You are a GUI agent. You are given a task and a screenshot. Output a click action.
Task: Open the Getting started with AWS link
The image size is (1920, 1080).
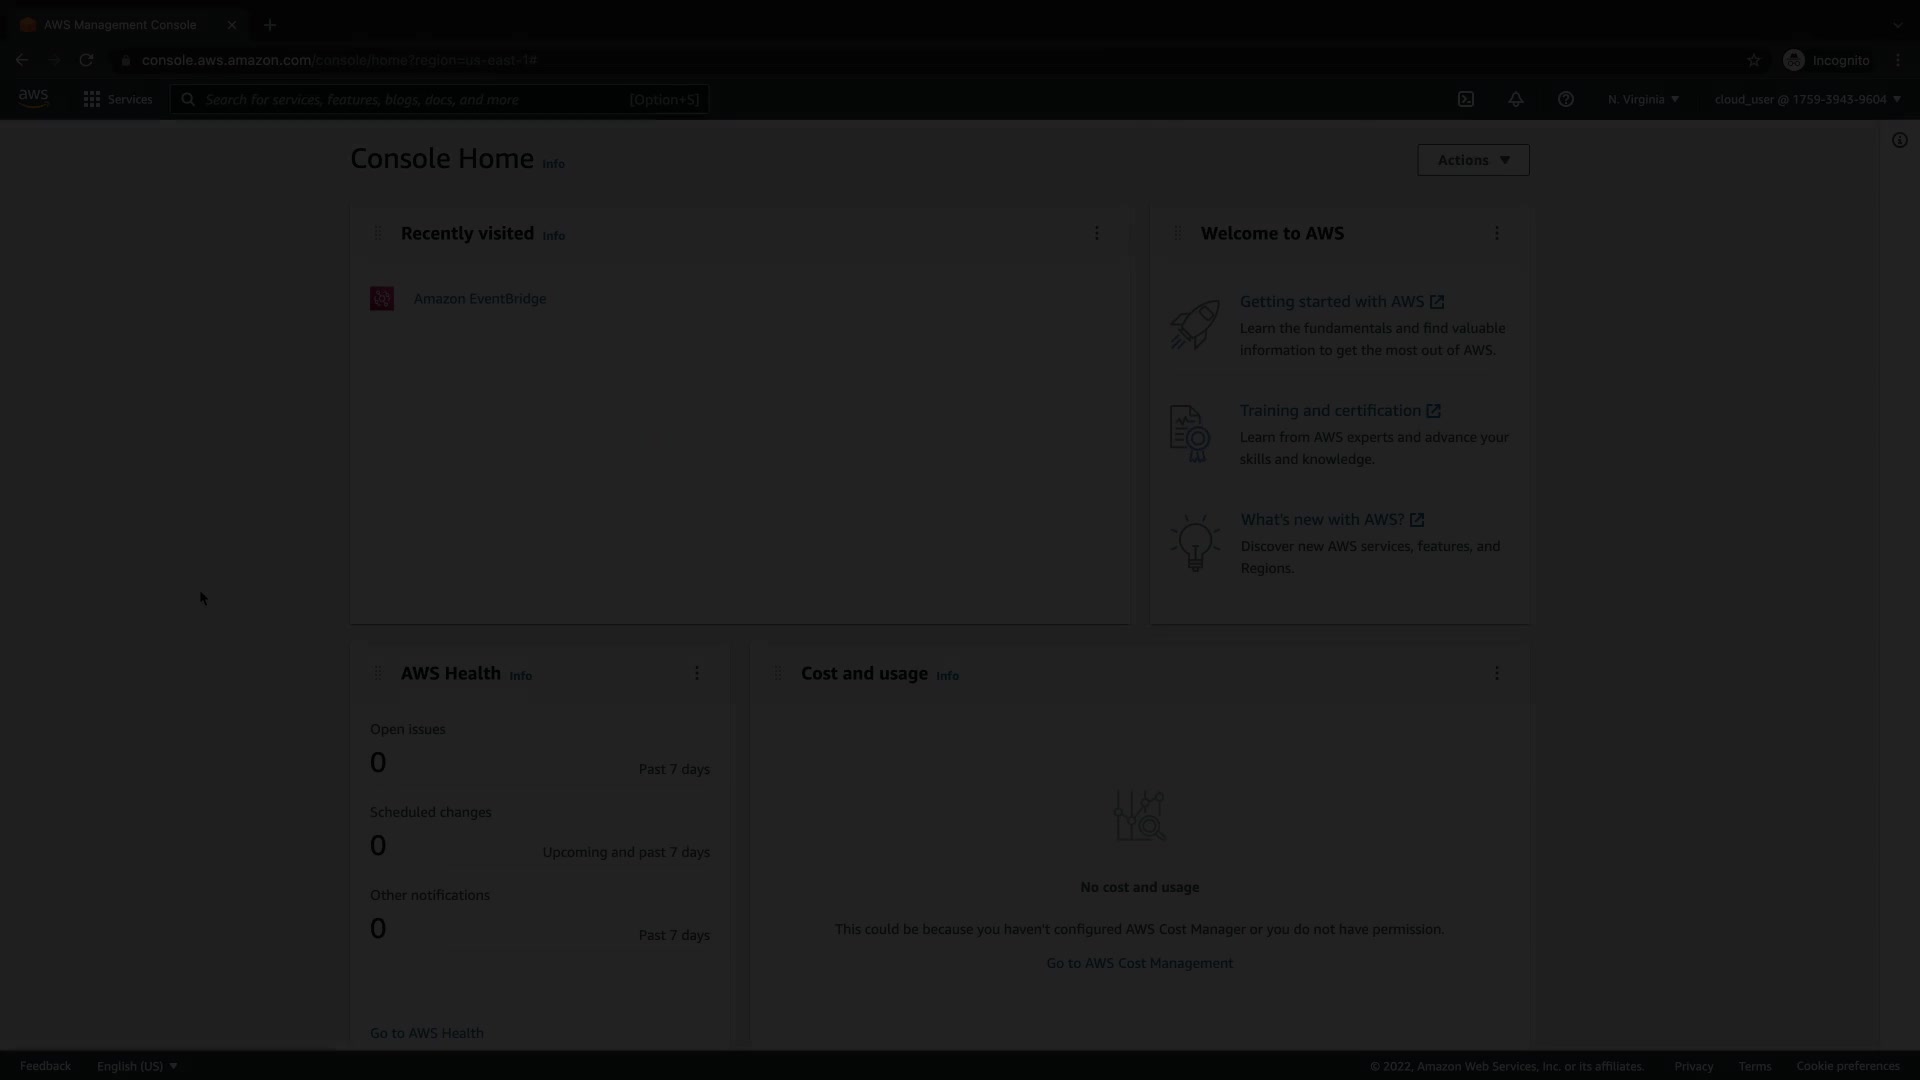(x=1332, y=302)
